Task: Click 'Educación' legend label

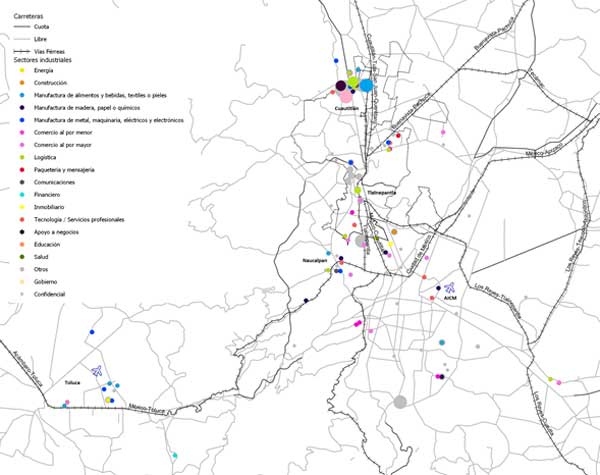Action: tap(47, 245)
